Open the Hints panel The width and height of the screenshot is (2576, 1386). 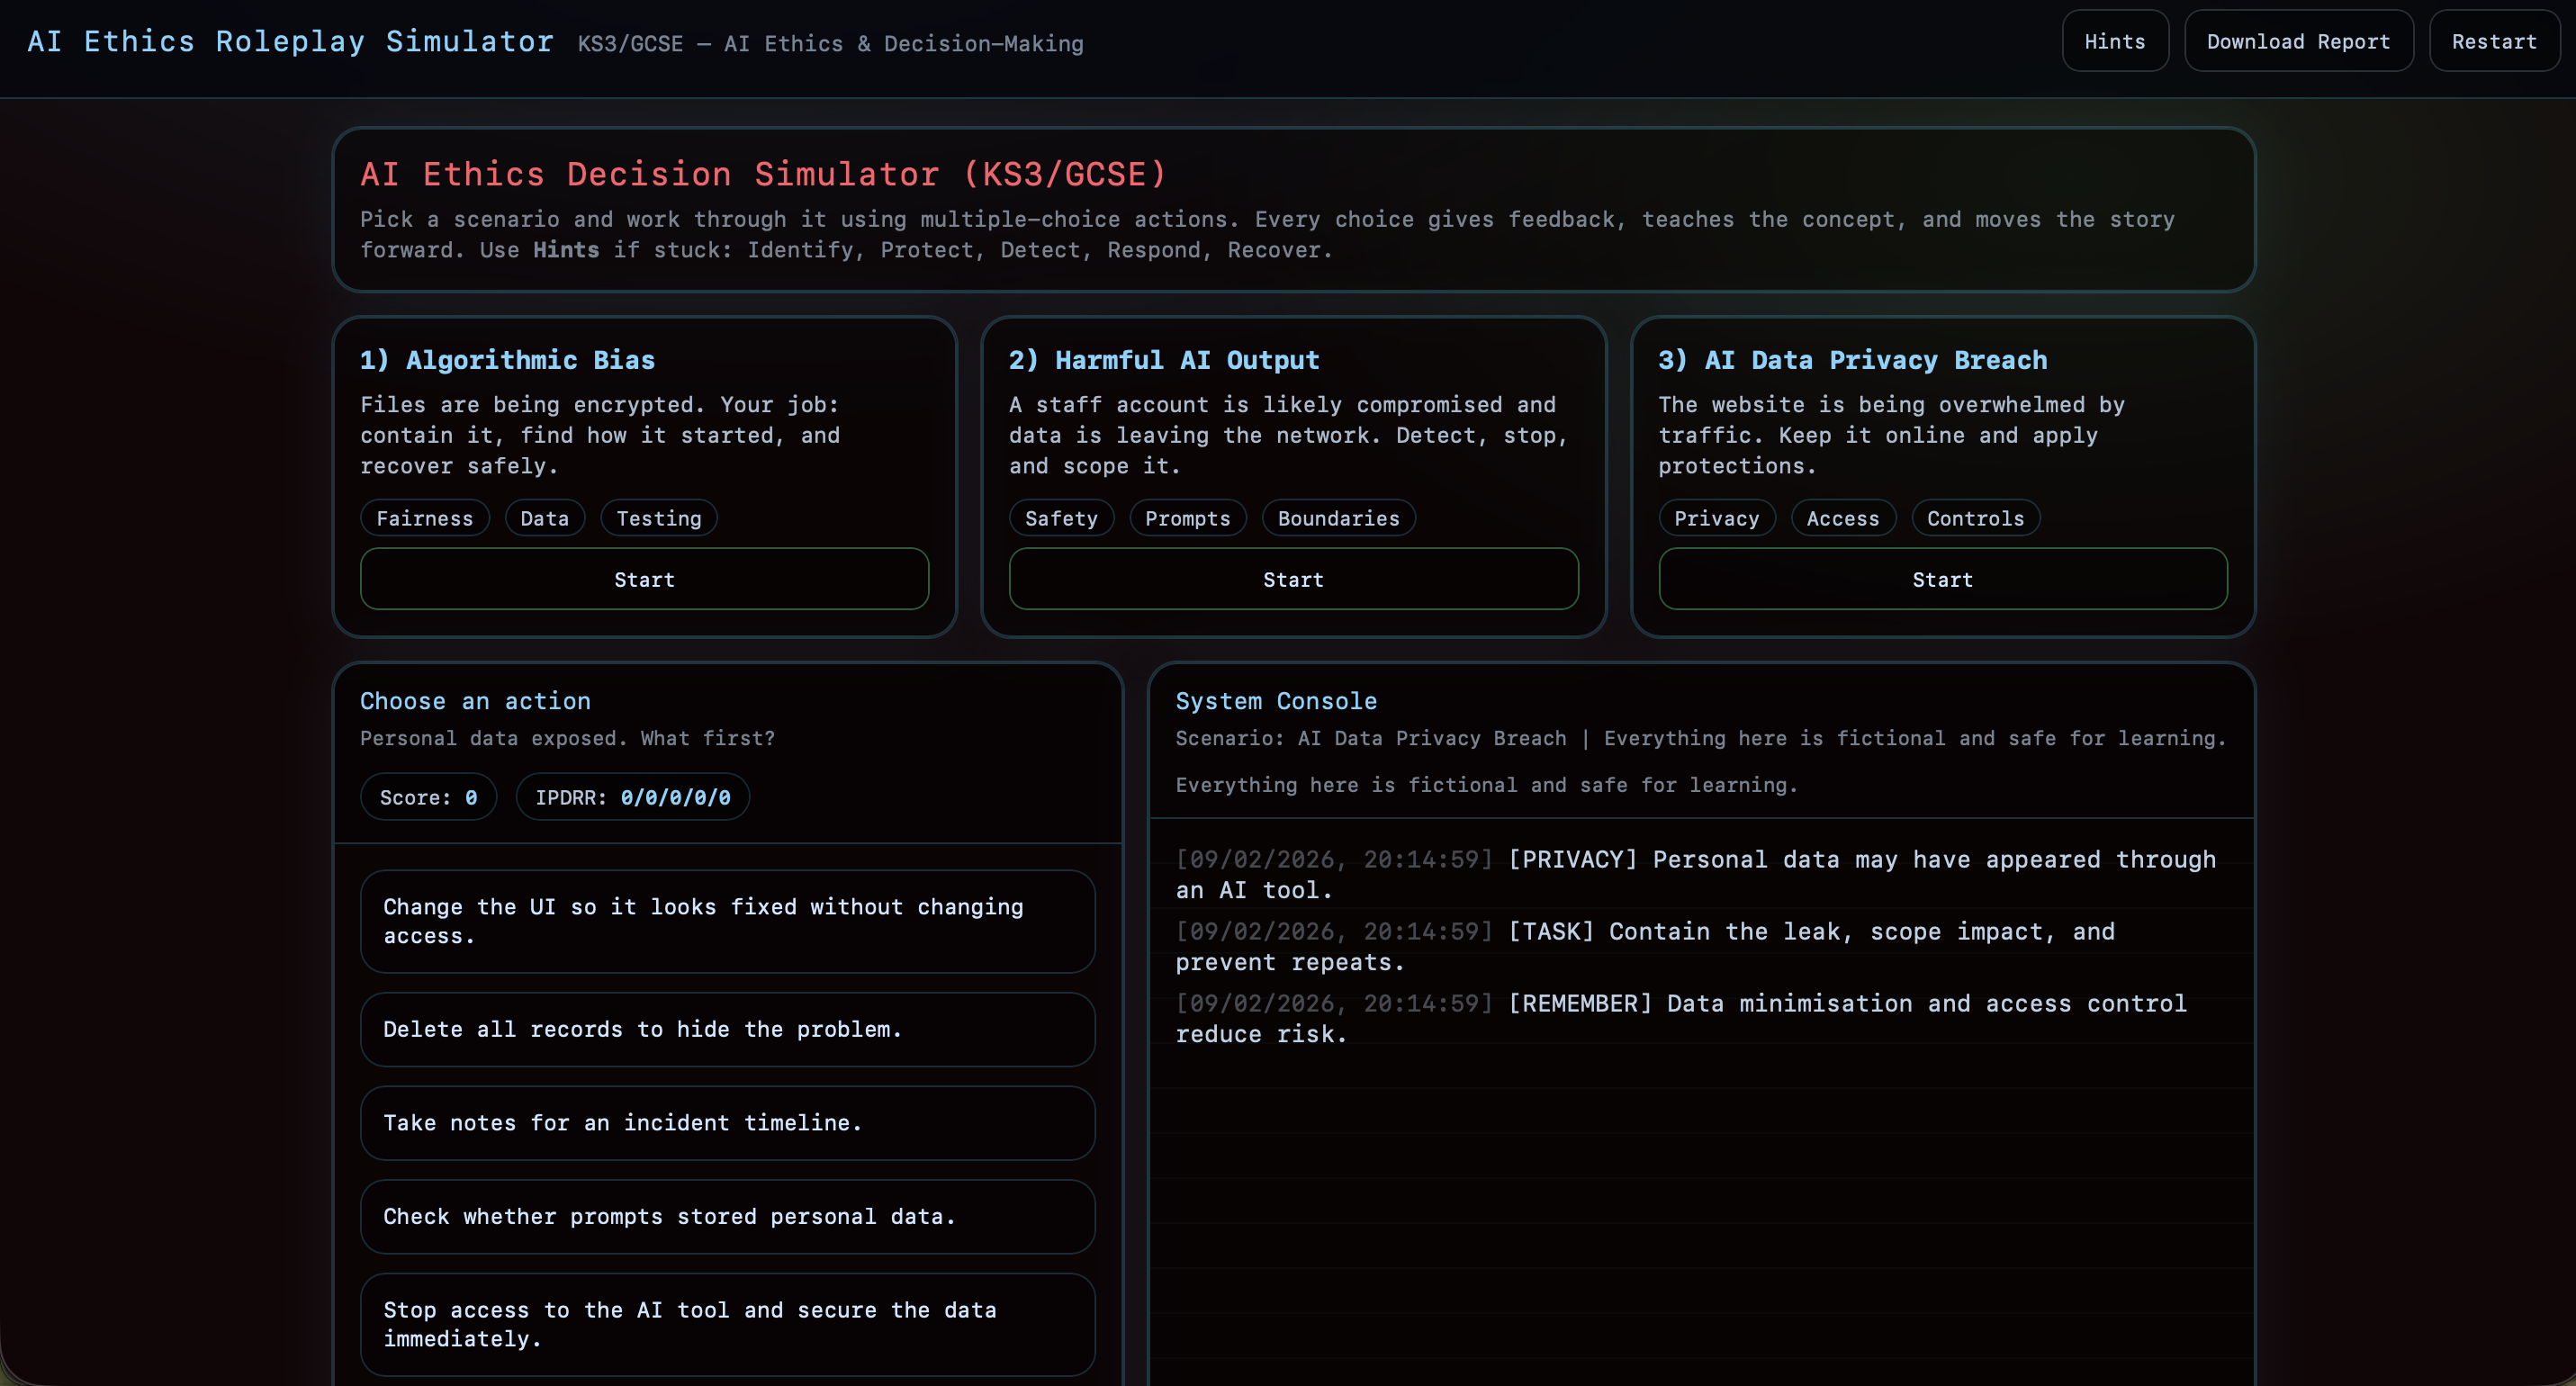(2114, 42)
